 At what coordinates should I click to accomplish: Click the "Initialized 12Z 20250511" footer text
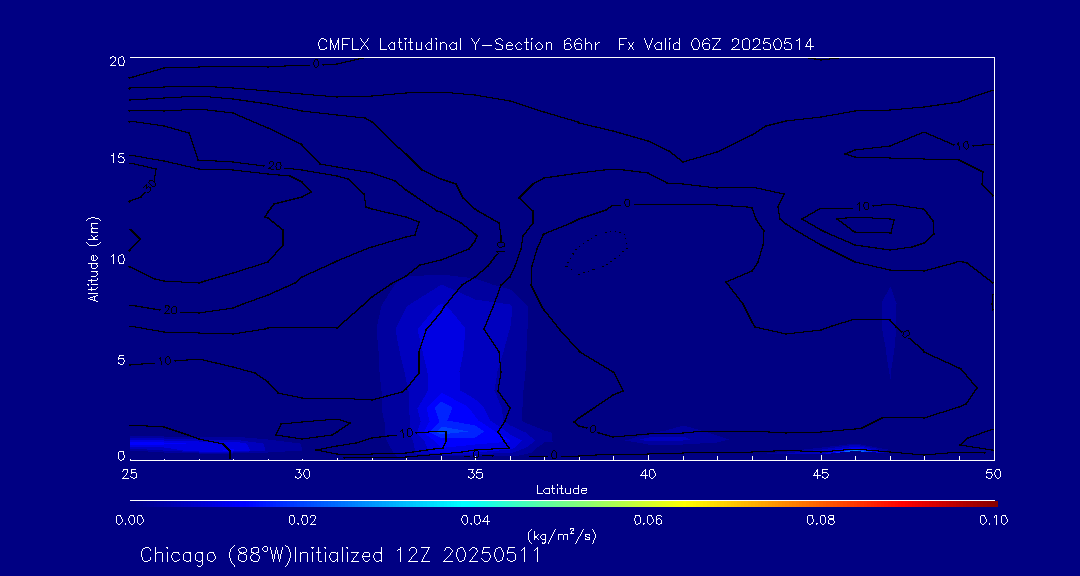(x=417, y=555)
